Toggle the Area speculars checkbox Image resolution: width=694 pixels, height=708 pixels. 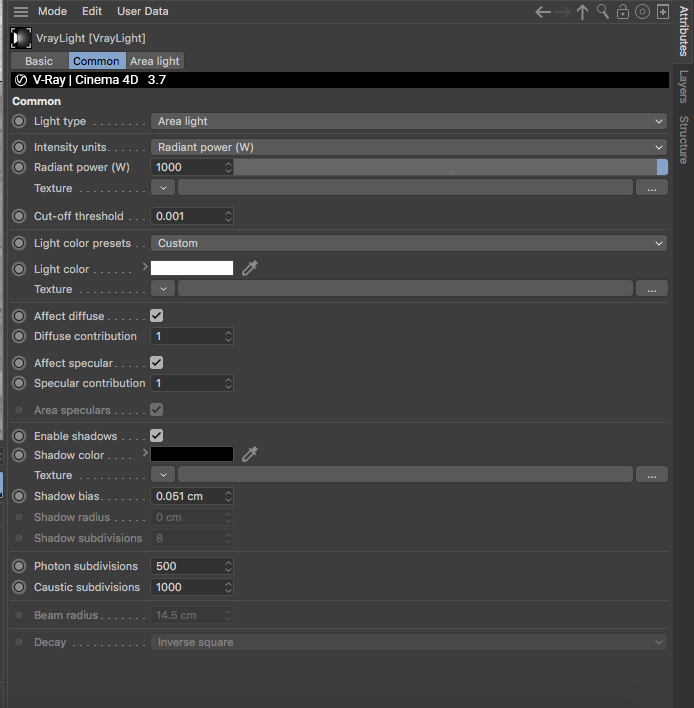157,410
